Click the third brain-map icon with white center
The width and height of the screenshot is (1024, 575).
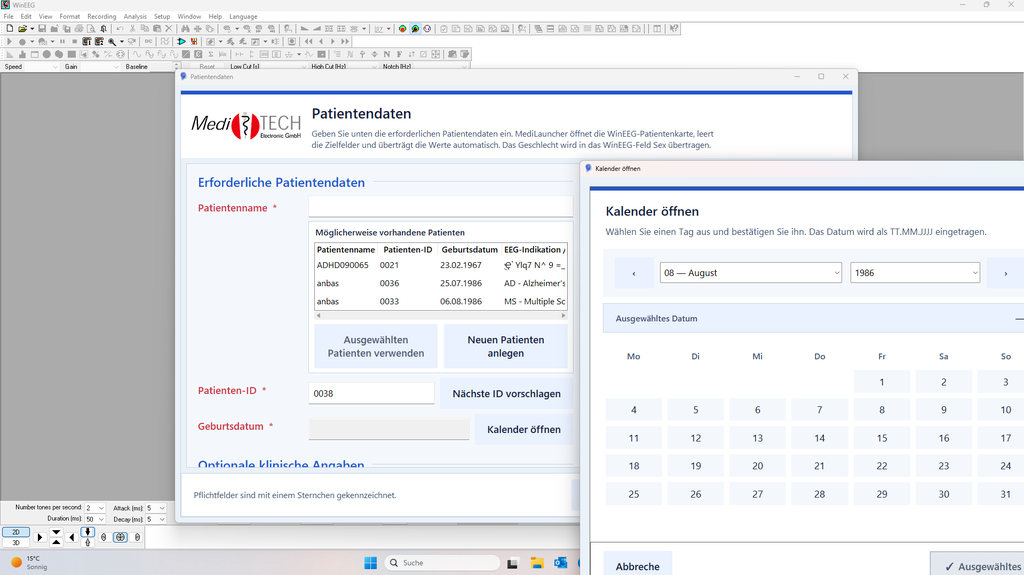tap(427, 28)
